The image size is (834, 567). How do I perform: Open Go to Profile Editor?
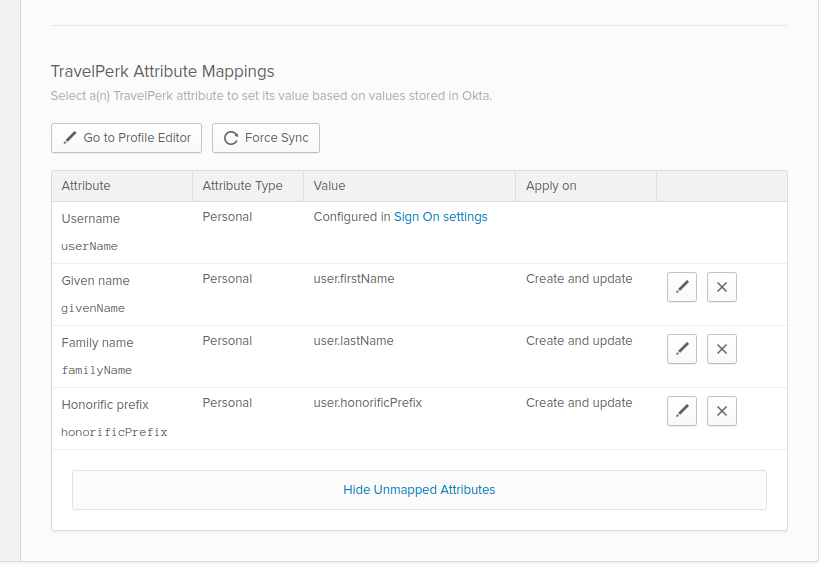point(127,138)
